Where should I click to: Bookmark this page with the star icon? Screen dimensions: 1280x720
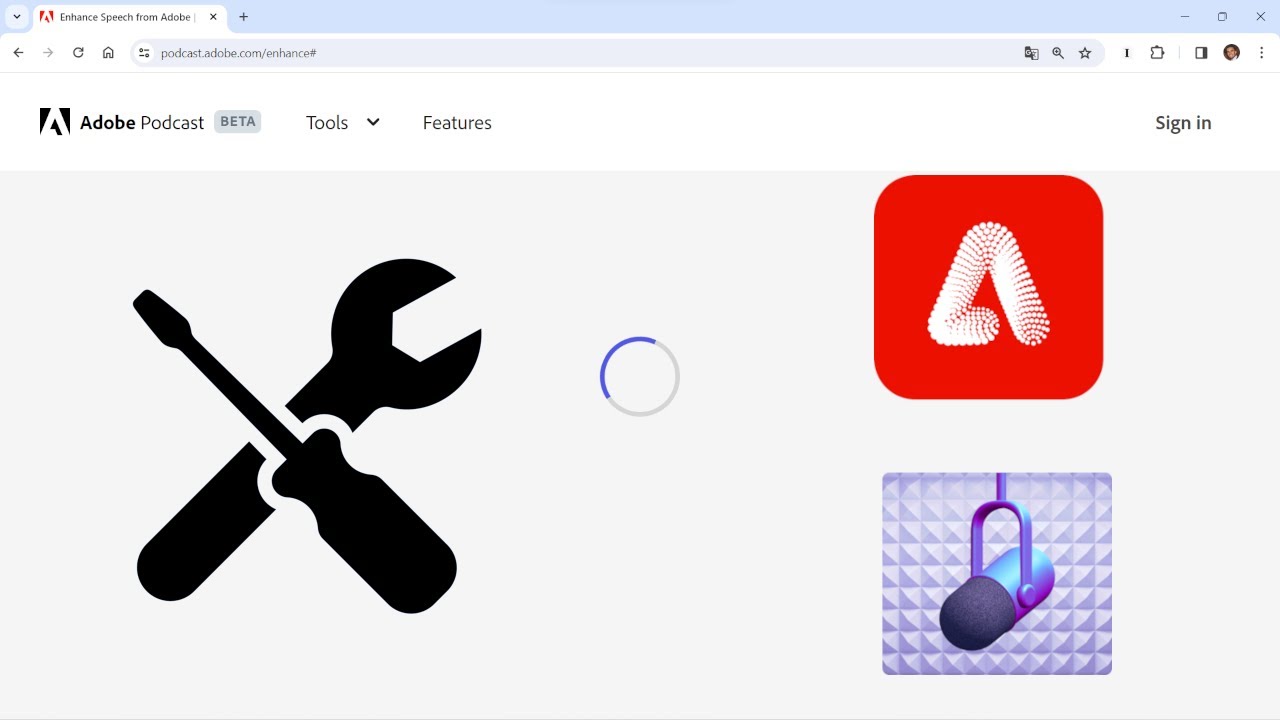[1085, 53]
